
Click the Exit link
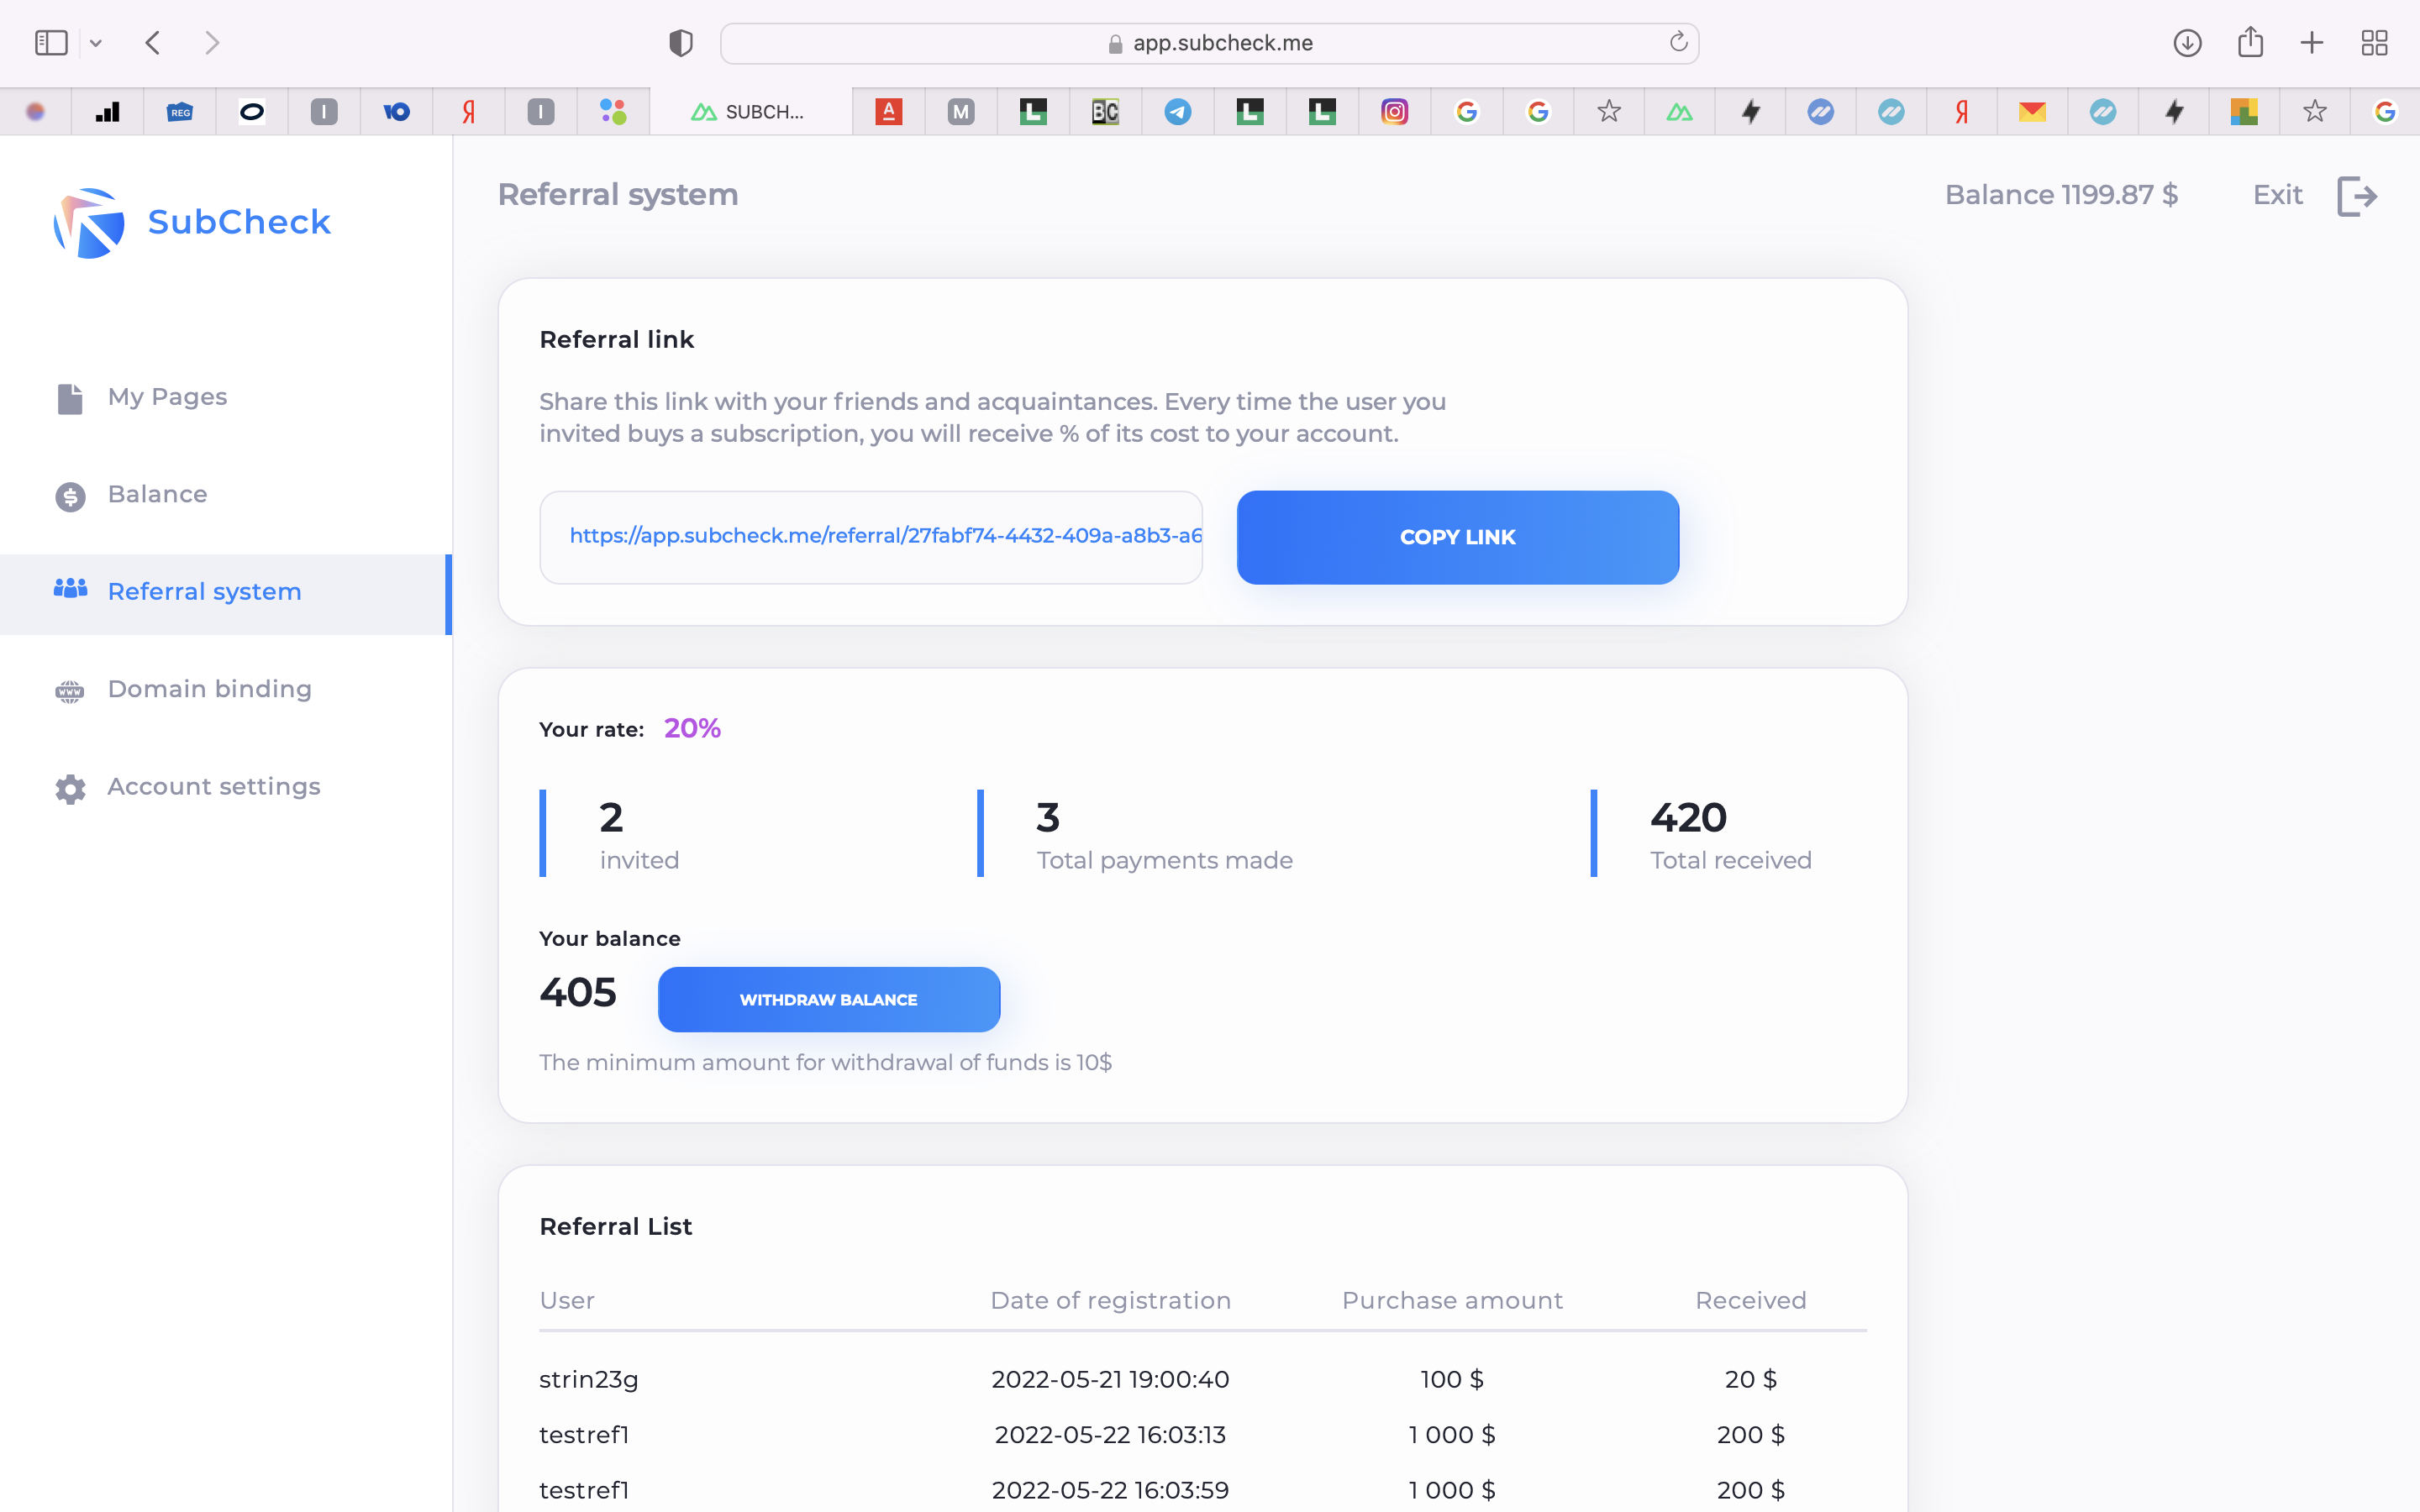click(x=2277, y=194)
